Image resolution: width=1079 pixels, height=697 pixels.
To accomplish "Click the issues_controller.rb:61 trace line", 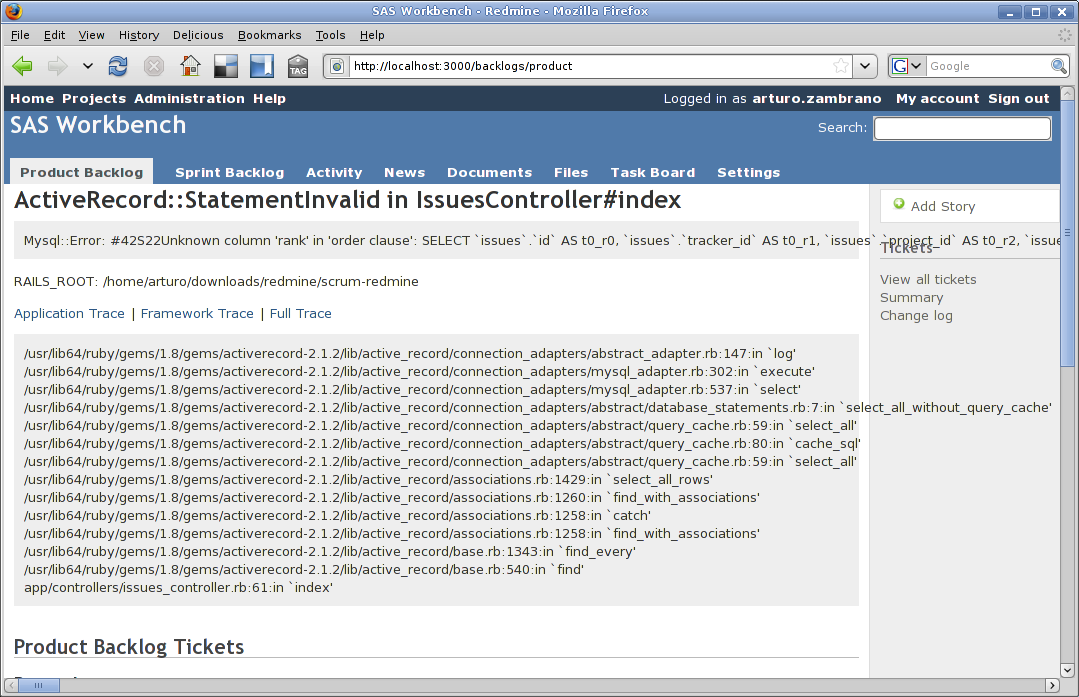I will [178, 588].
